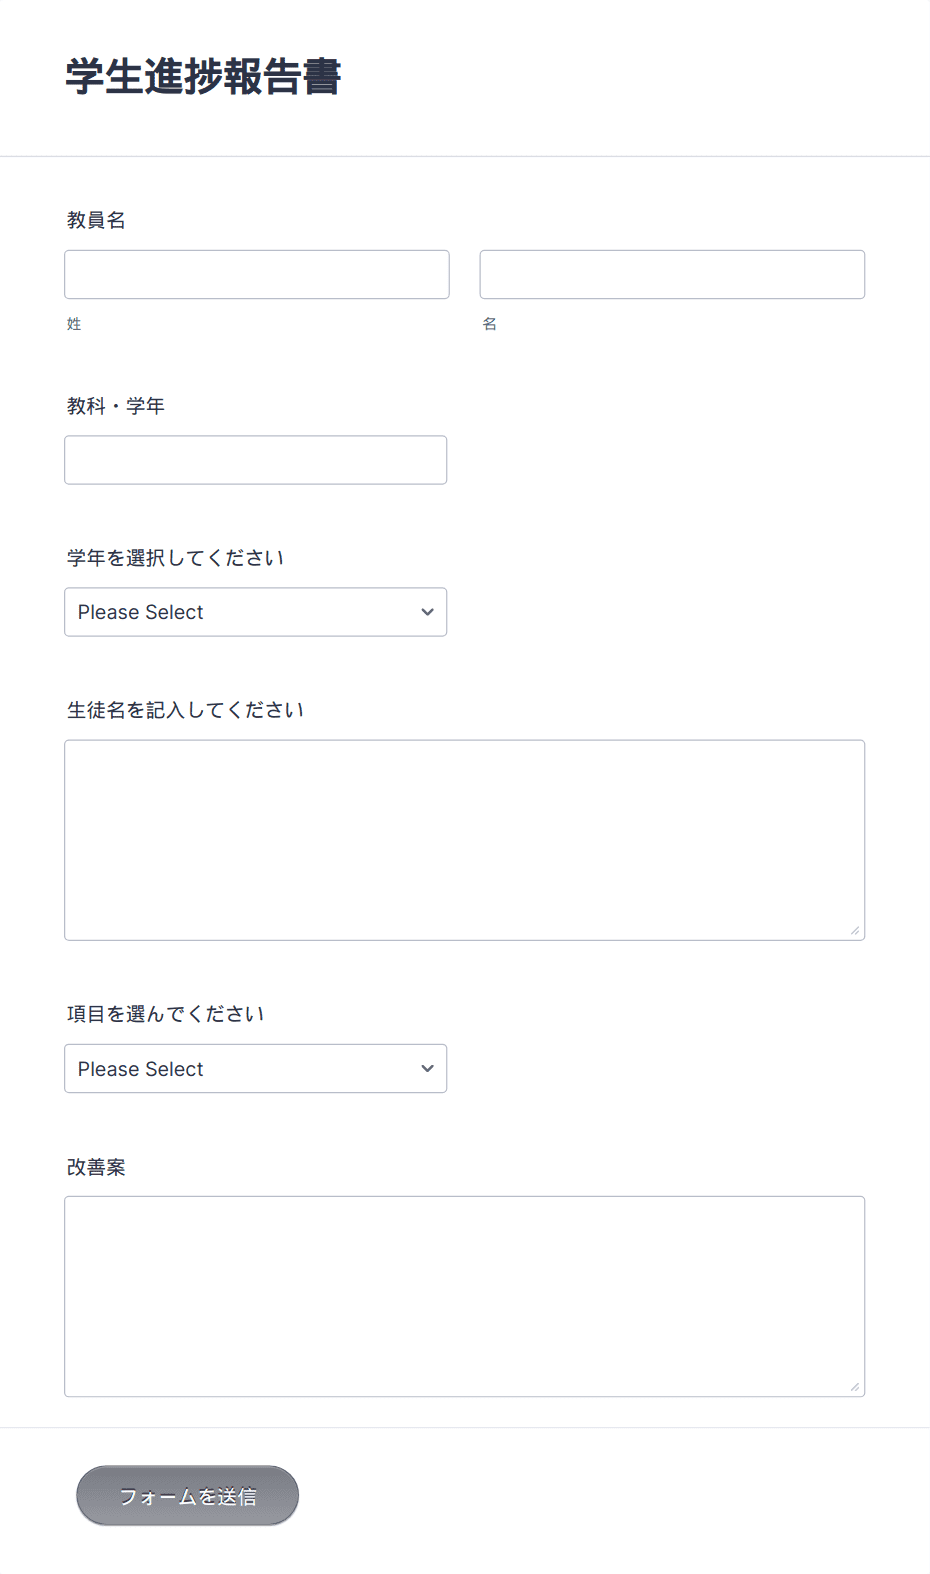
Task: Click the 項目を選んでください label
Action: [x=165, y=1014]
